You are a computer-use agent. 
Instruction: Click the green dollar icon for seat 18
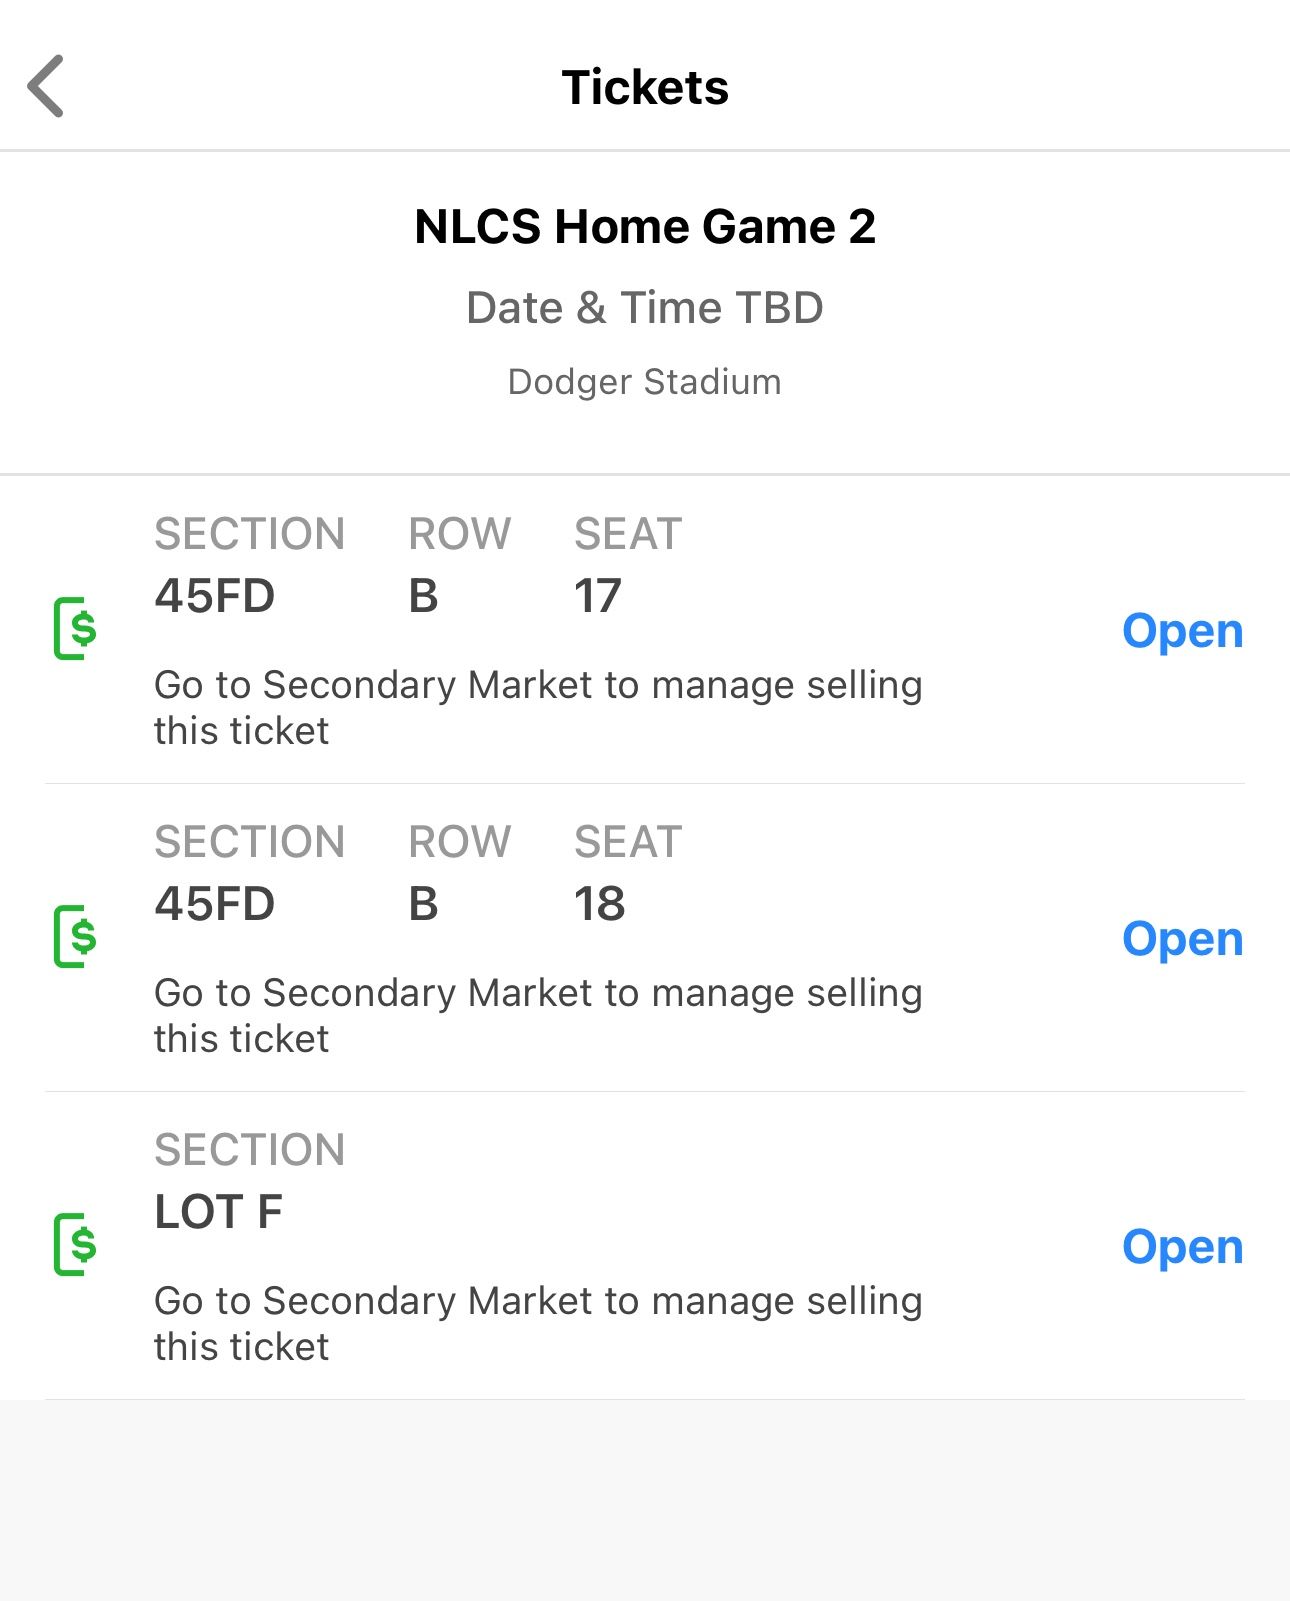pyautogui.click(x=75, y=937)
